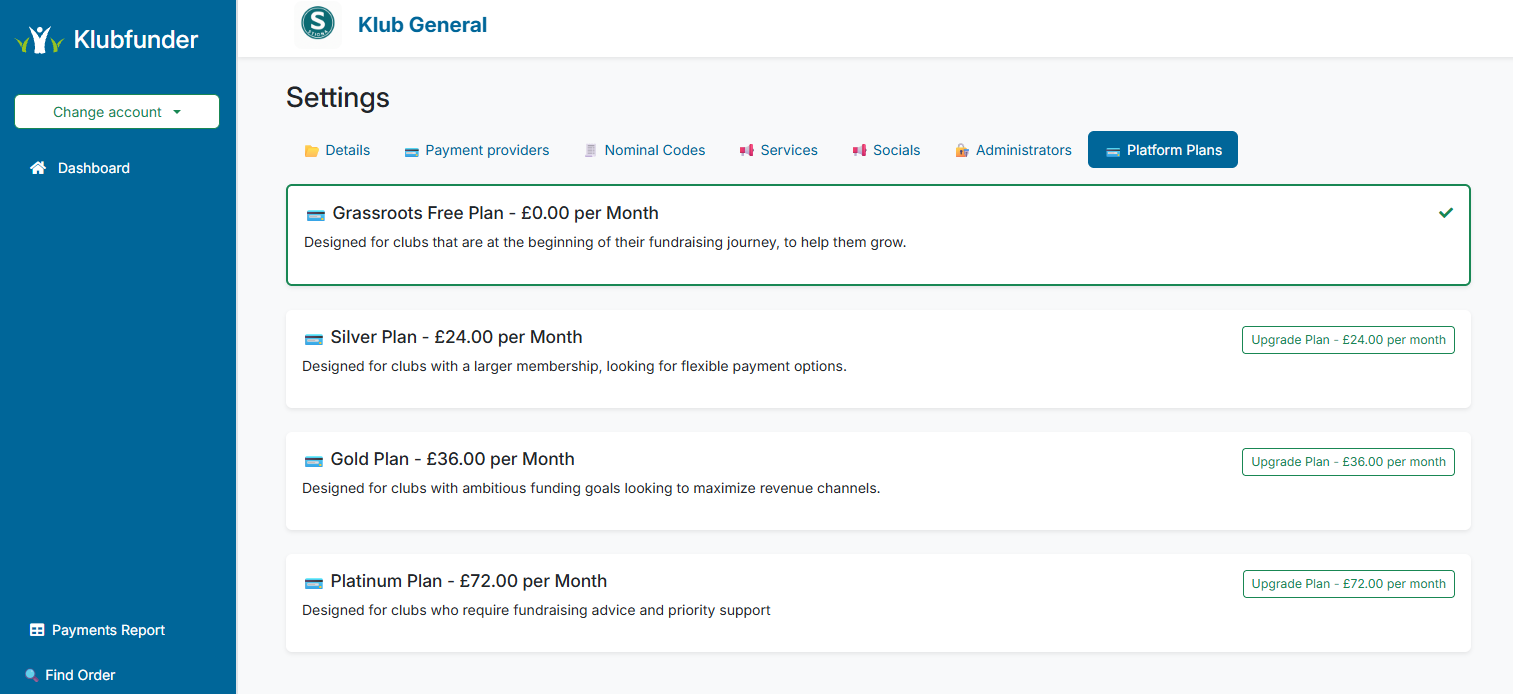
Task: Open the Administrators tab
Action: 1013,150
